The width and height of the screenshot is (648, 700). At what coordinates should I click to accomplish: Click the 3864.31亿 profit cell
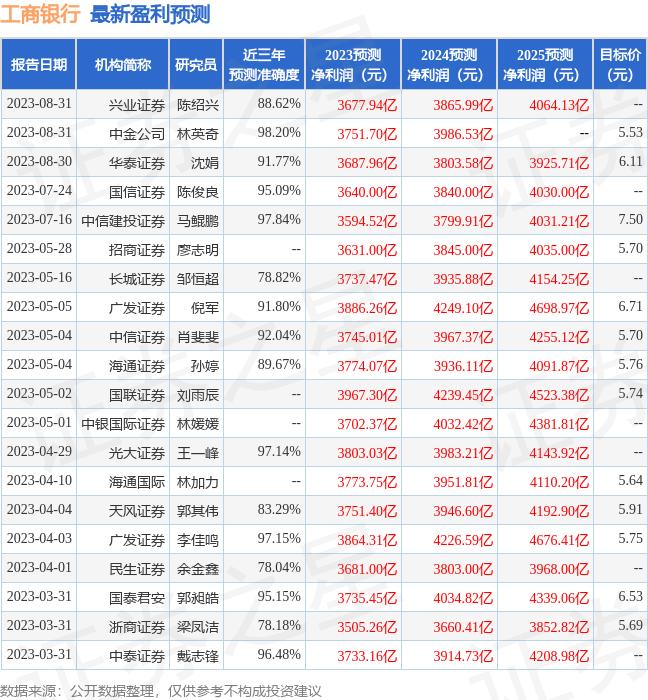click(367, 540)
